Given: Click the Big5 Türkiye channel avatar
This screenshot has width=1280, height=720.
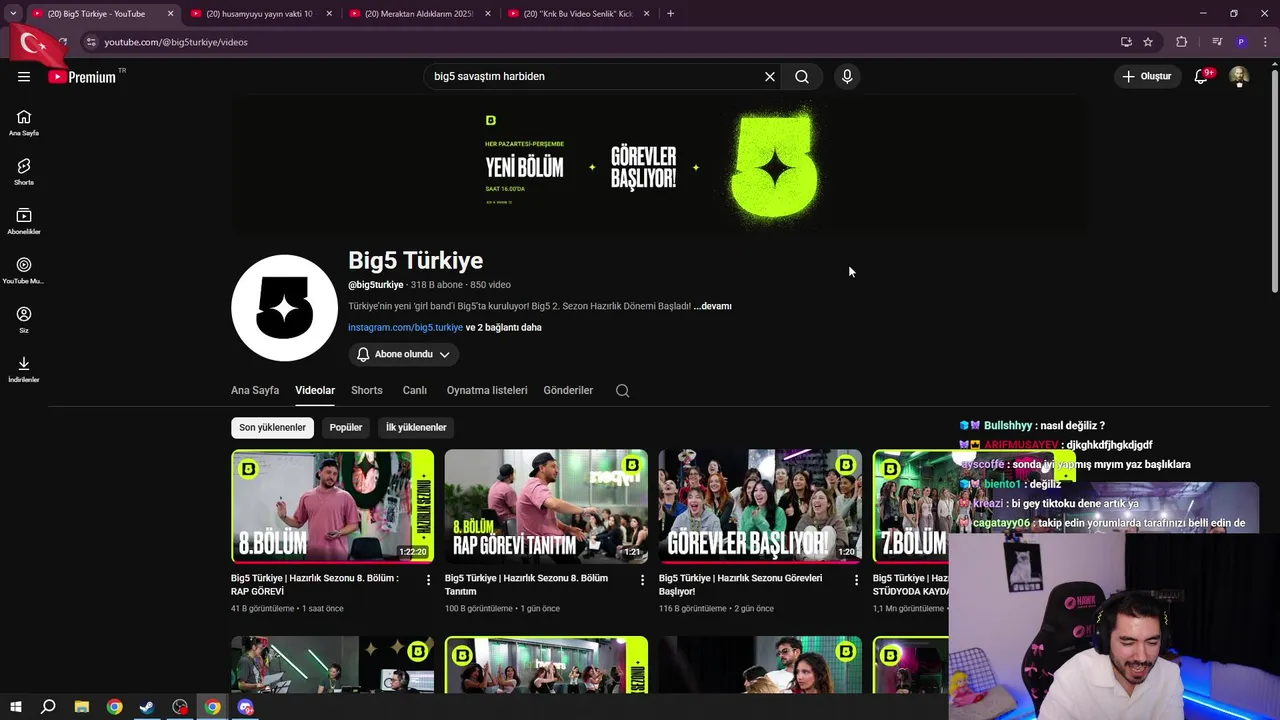Looking at the screenshot, I should tap(285, 307).
